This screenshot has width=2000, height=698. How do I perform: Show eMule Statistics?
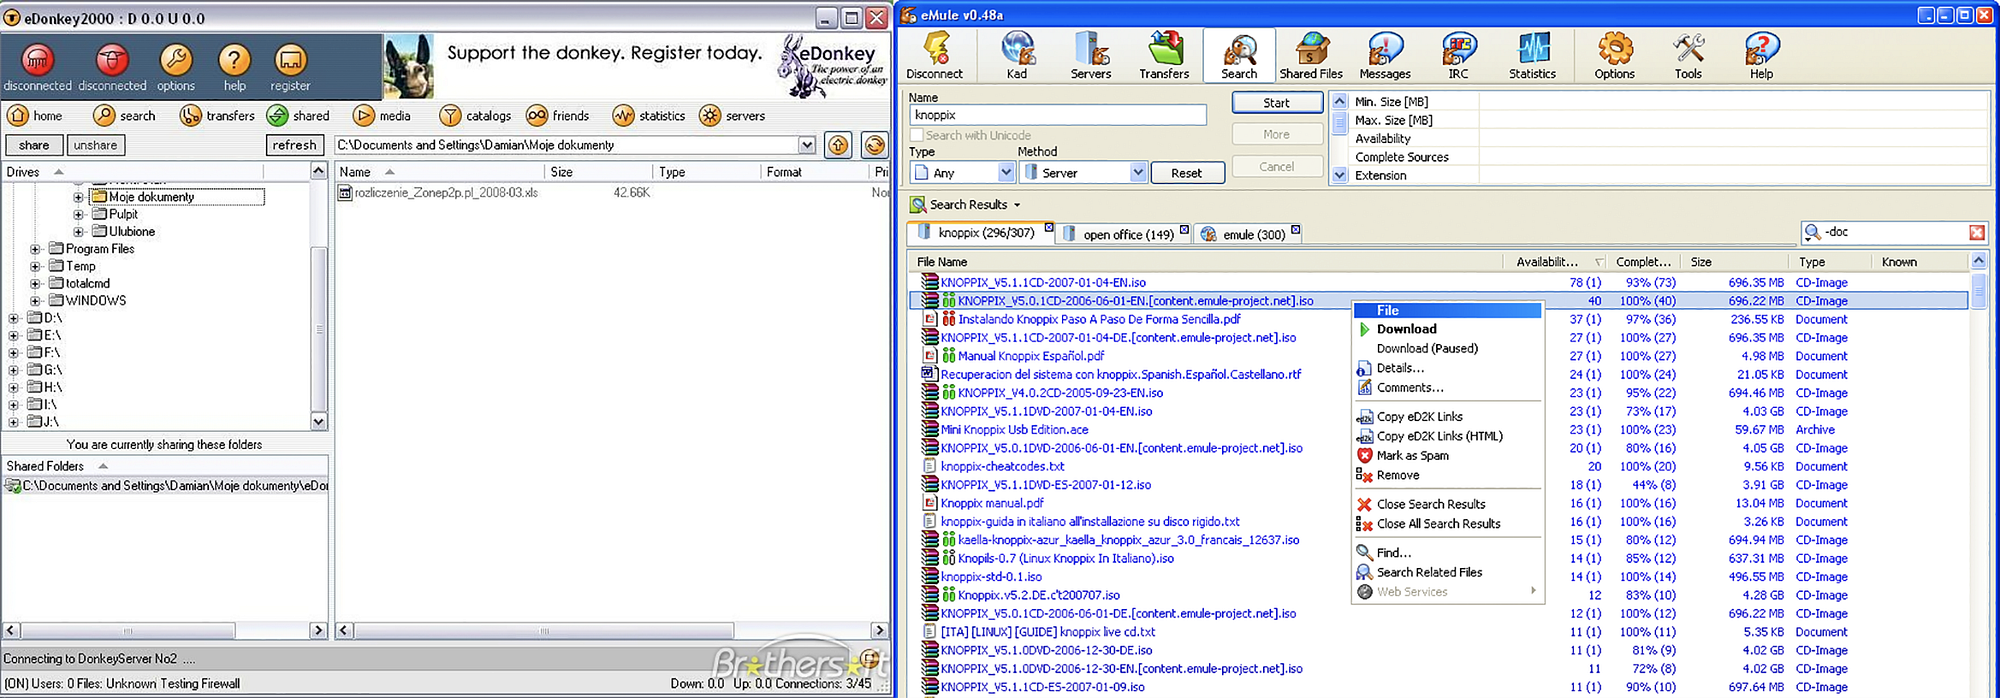[1532, 55]
